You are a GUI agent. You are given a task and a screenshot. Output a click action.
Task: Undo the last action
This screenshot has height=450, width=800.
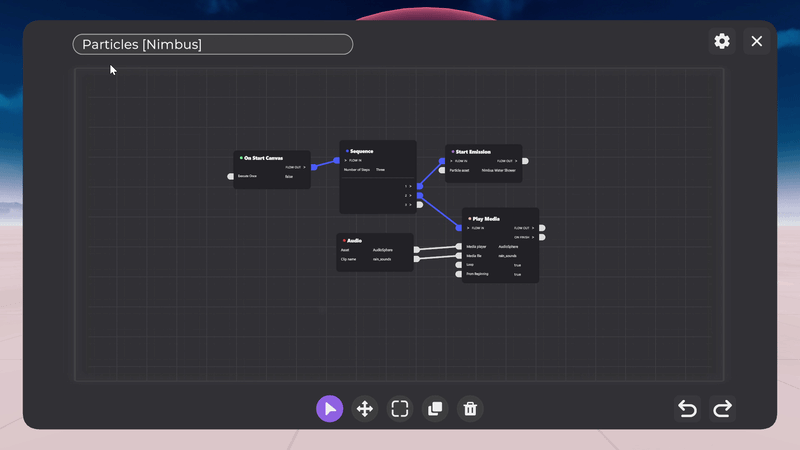(x=687, y=409)
